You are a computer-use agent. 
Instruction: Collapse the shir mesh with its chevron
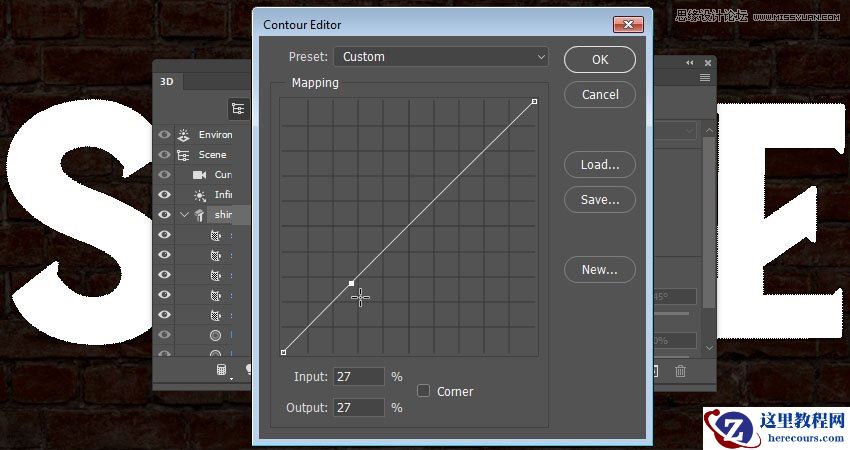point(184,215)
